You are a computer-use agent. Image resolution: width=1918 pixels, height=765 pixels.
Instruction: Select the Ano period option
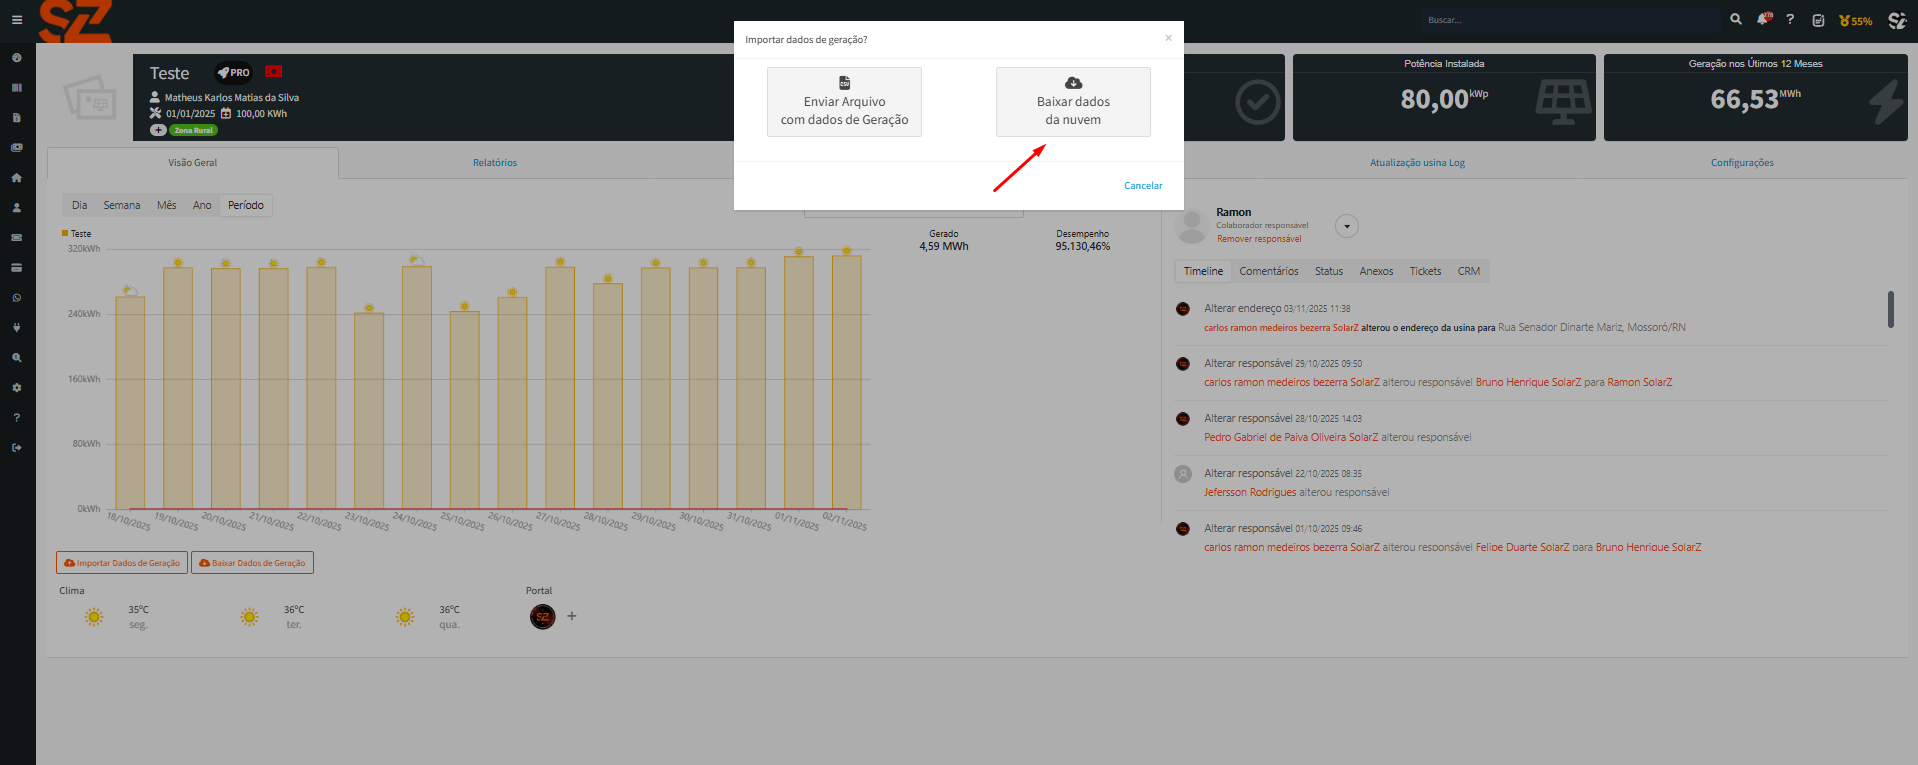[x=202, y=205]
